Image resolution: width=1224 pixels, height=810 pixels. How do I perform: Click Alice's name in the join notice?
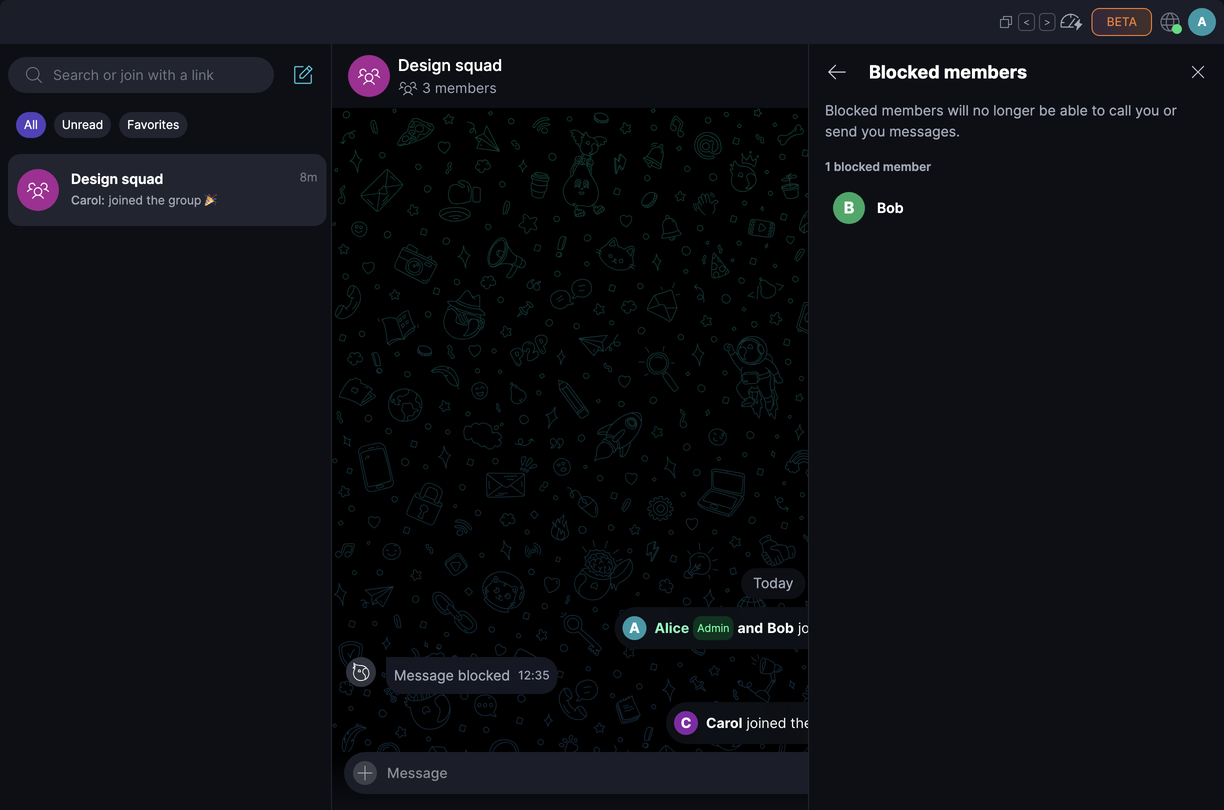(x=672, y=628)
